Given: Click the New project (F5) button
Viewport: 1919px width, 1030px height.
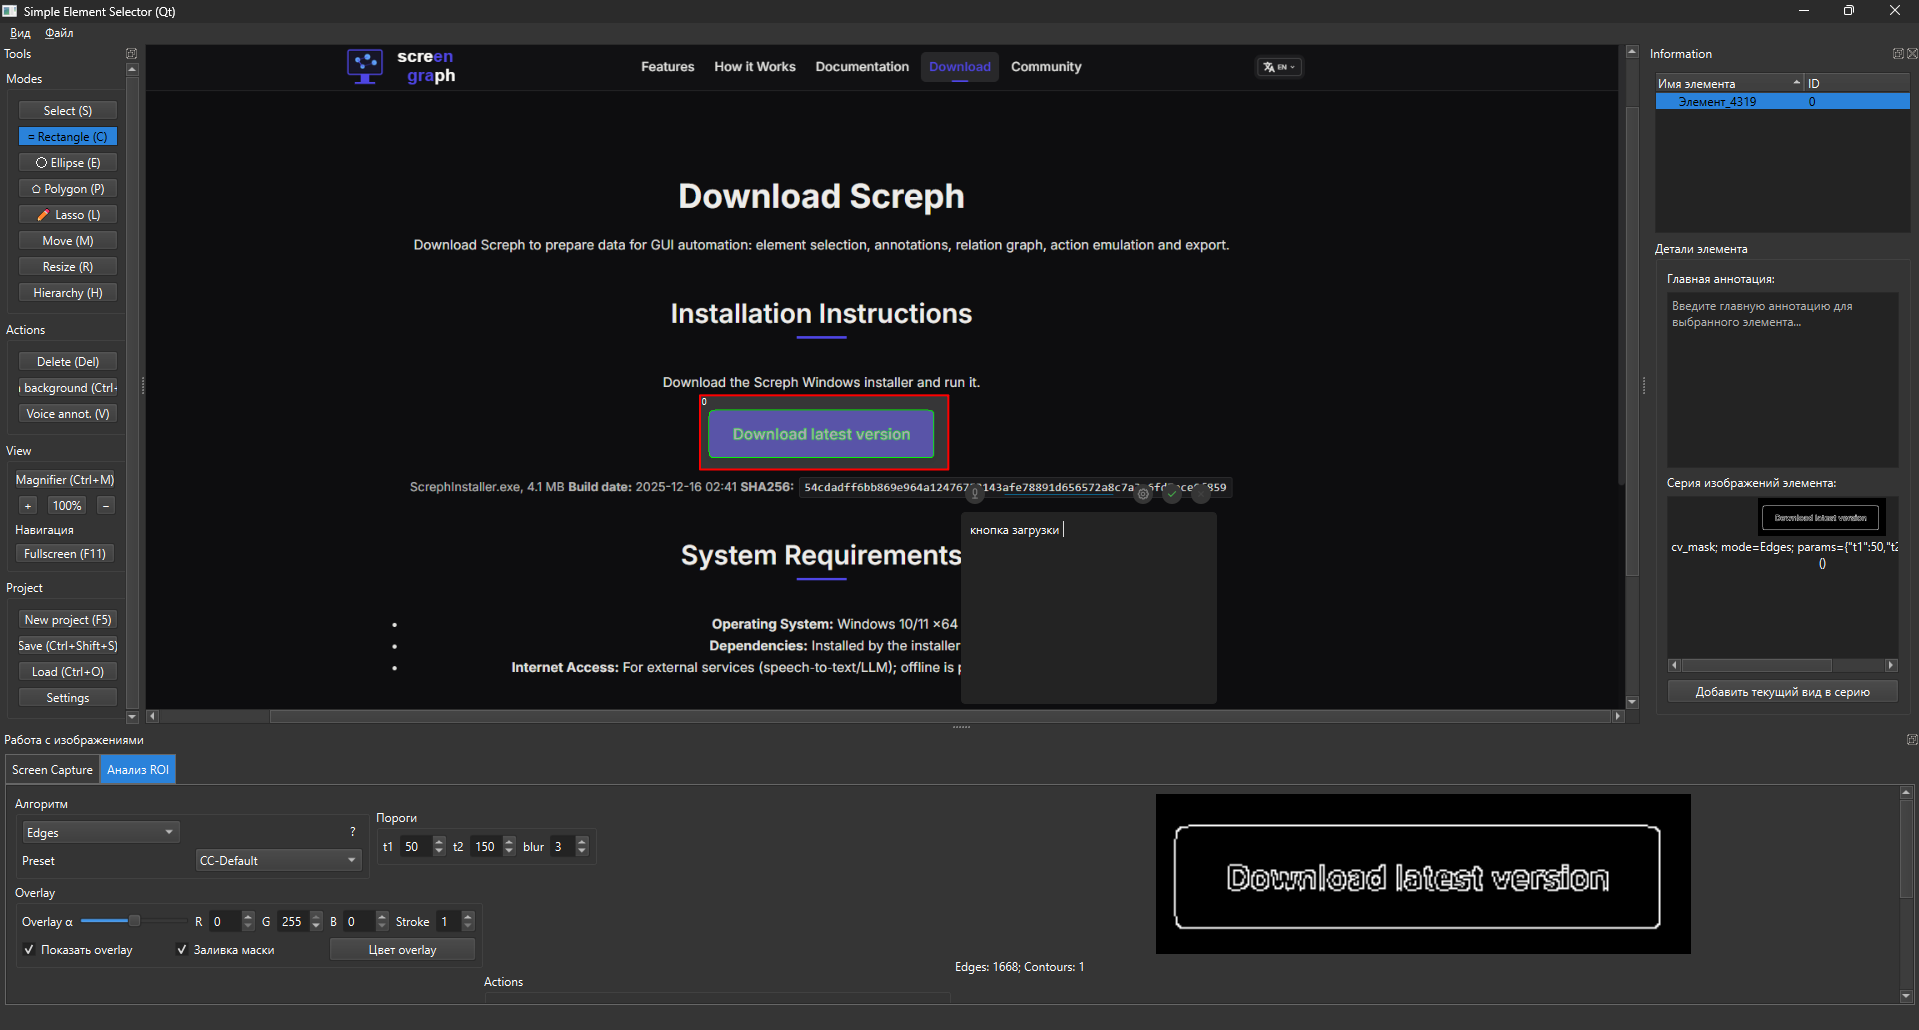Looking at the screenshot, I should coord(67,618).
